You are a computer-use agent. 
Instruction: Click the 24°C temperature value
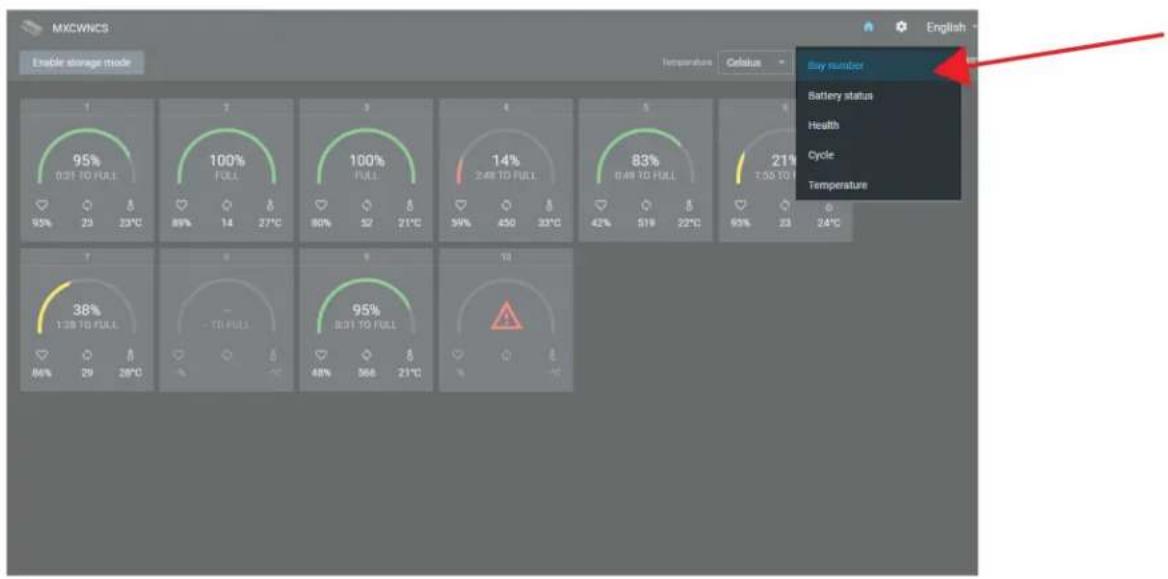[828, 222]
